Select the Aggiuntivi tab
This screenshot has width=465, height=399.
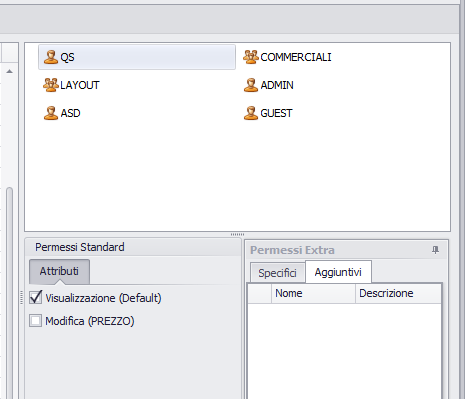338,272
